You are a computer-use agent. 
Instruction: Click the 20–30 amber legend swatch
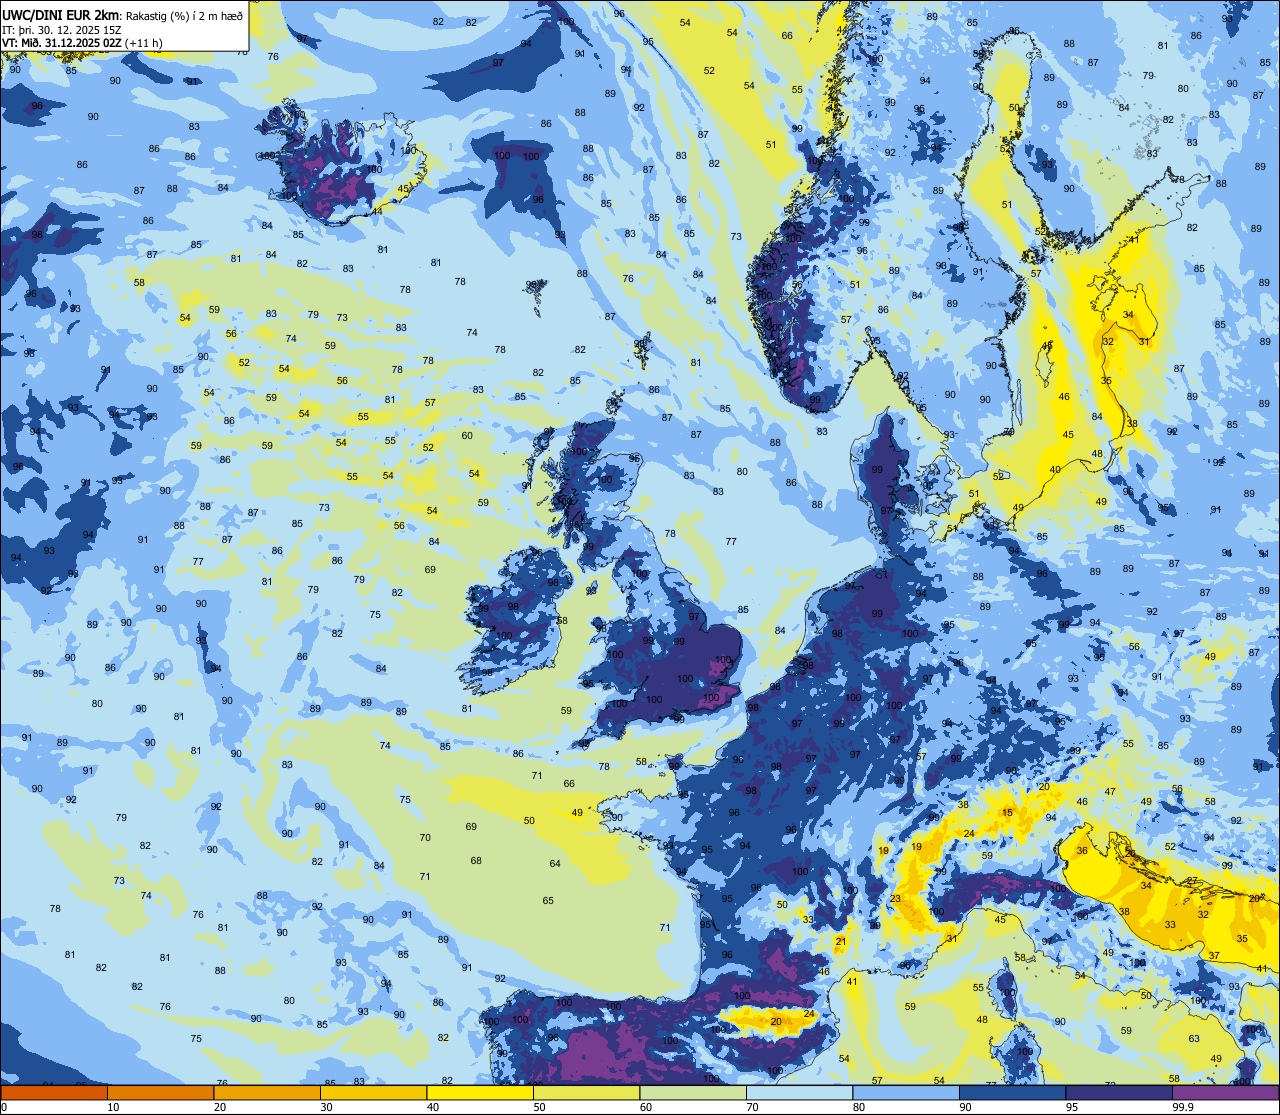(x=267, y=1092)
